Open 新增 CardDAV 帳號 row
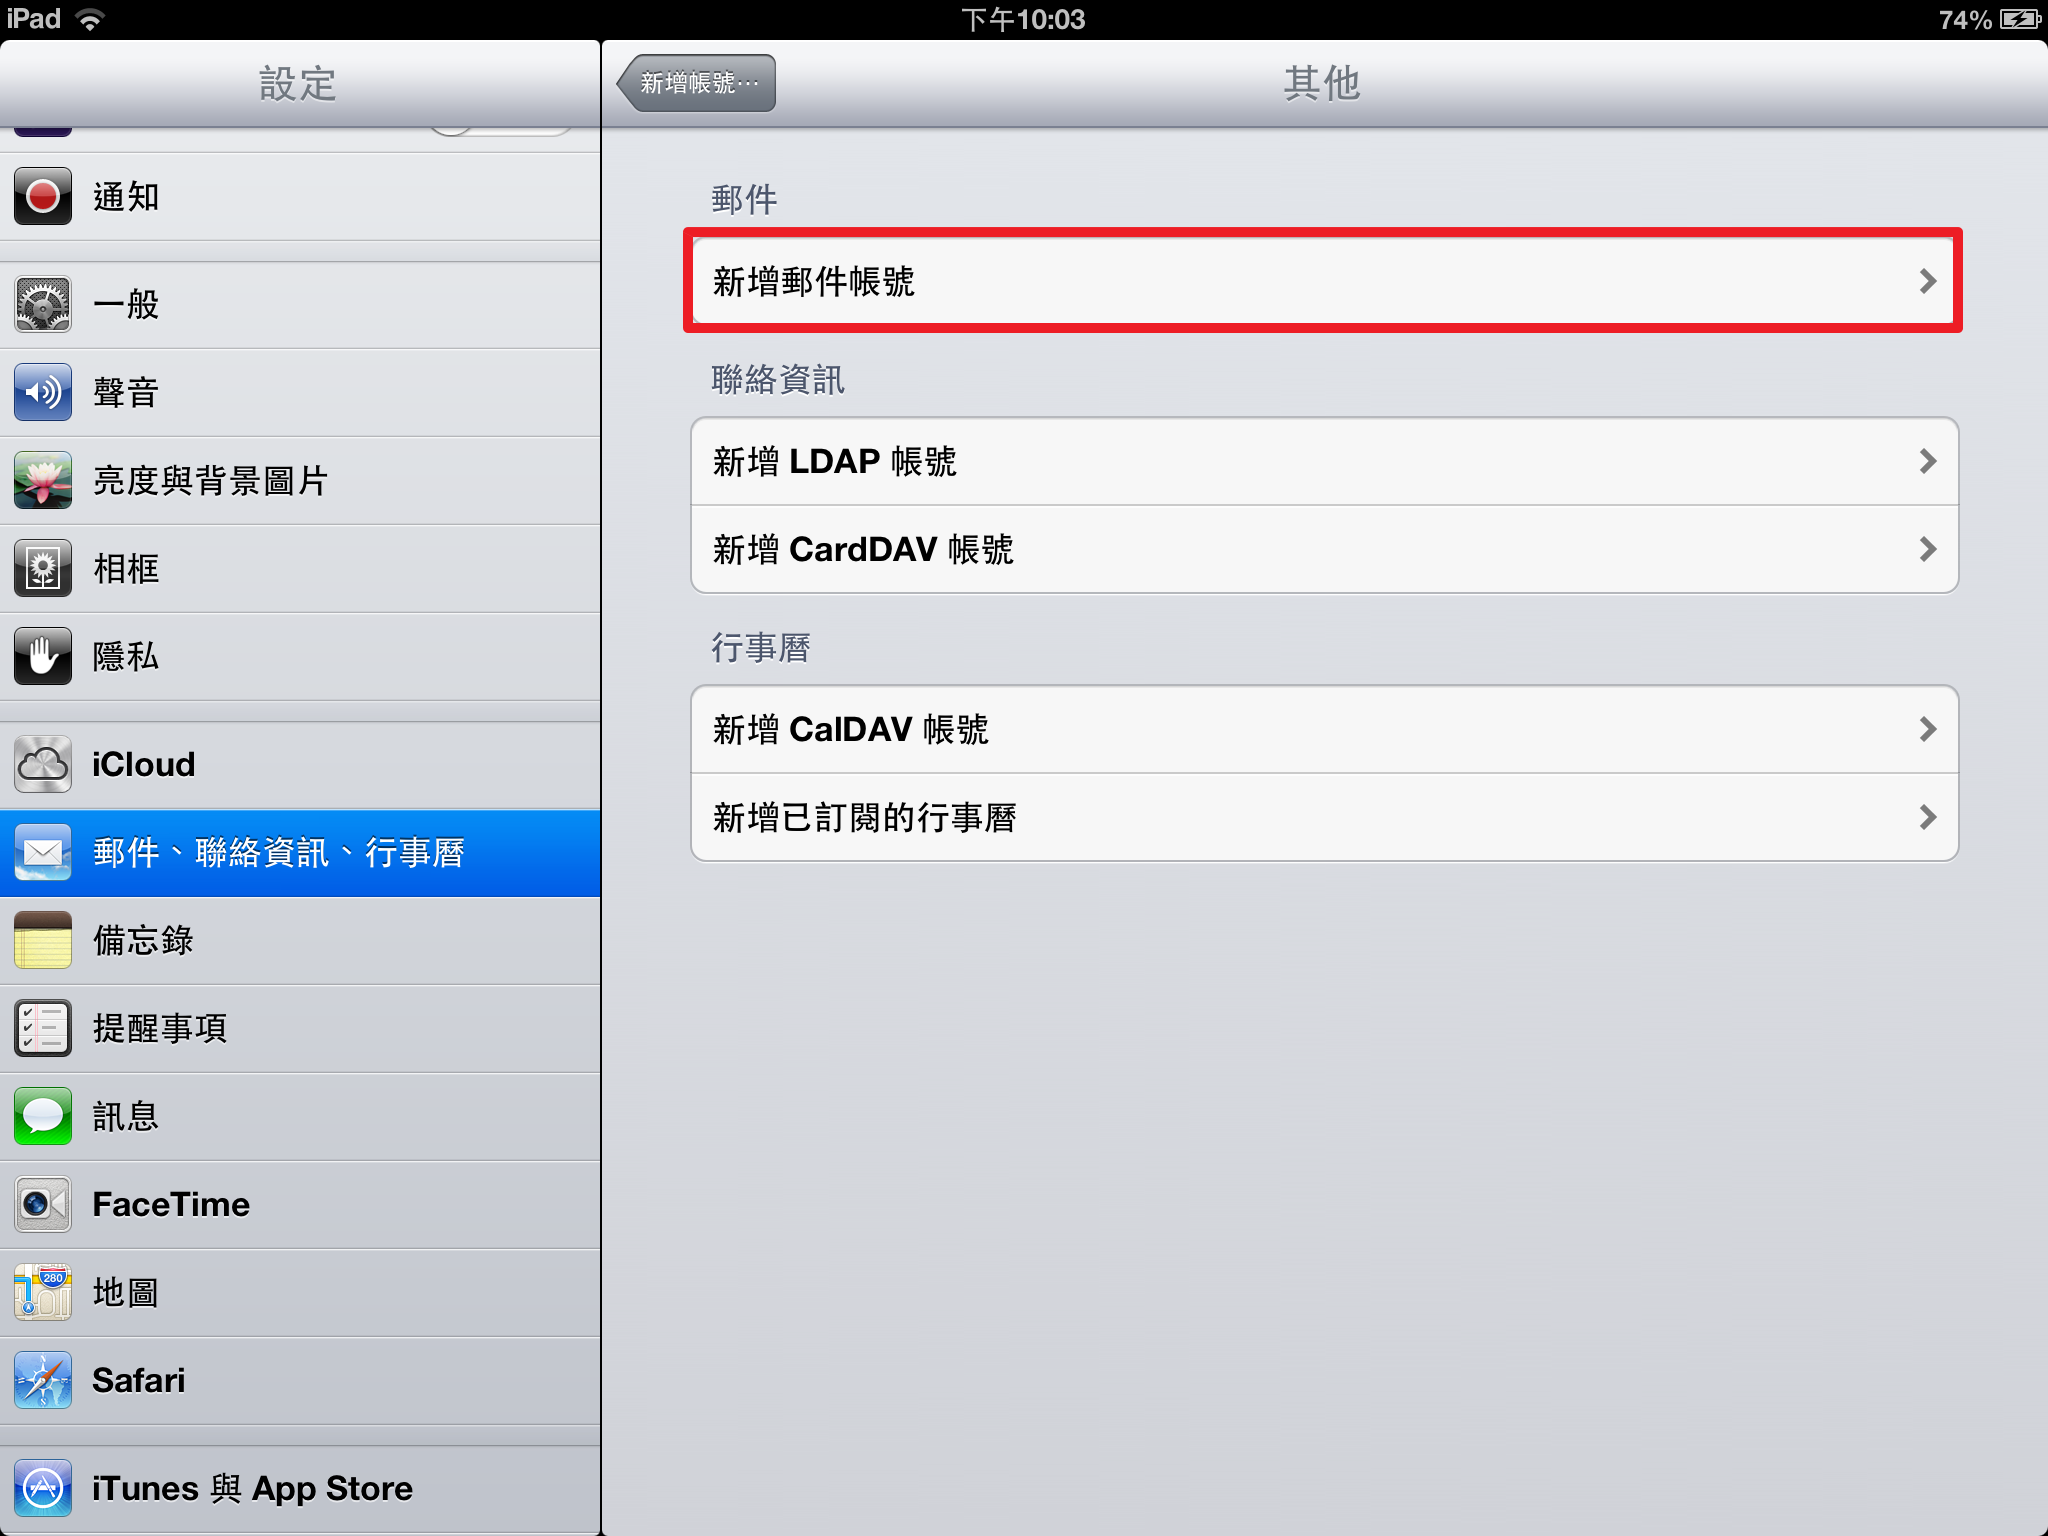The height and width of the screenshot is (1536, 2048). pyautogui.click(x=1324, y=549)
